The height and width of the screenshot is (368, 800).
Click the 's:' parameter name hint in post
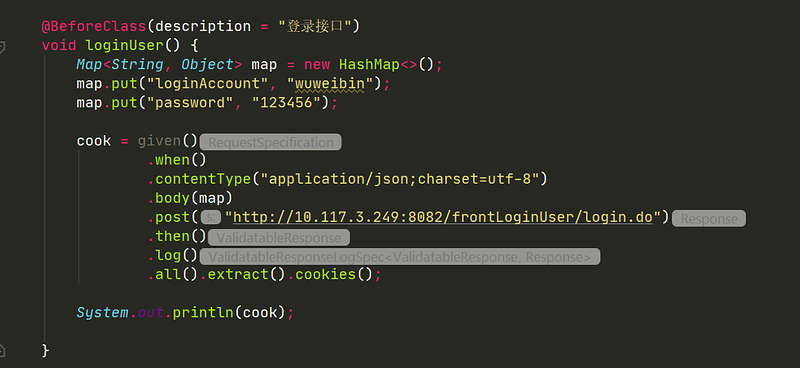(x=211, y=218)
